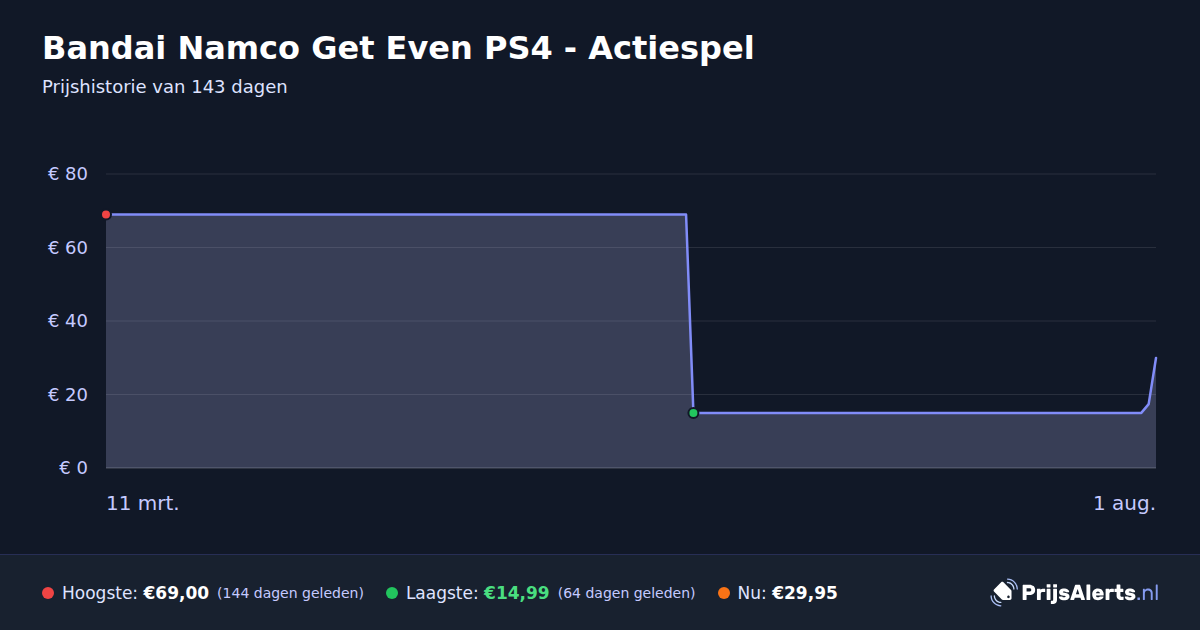Select the € 0 axis label

point(73,468)
